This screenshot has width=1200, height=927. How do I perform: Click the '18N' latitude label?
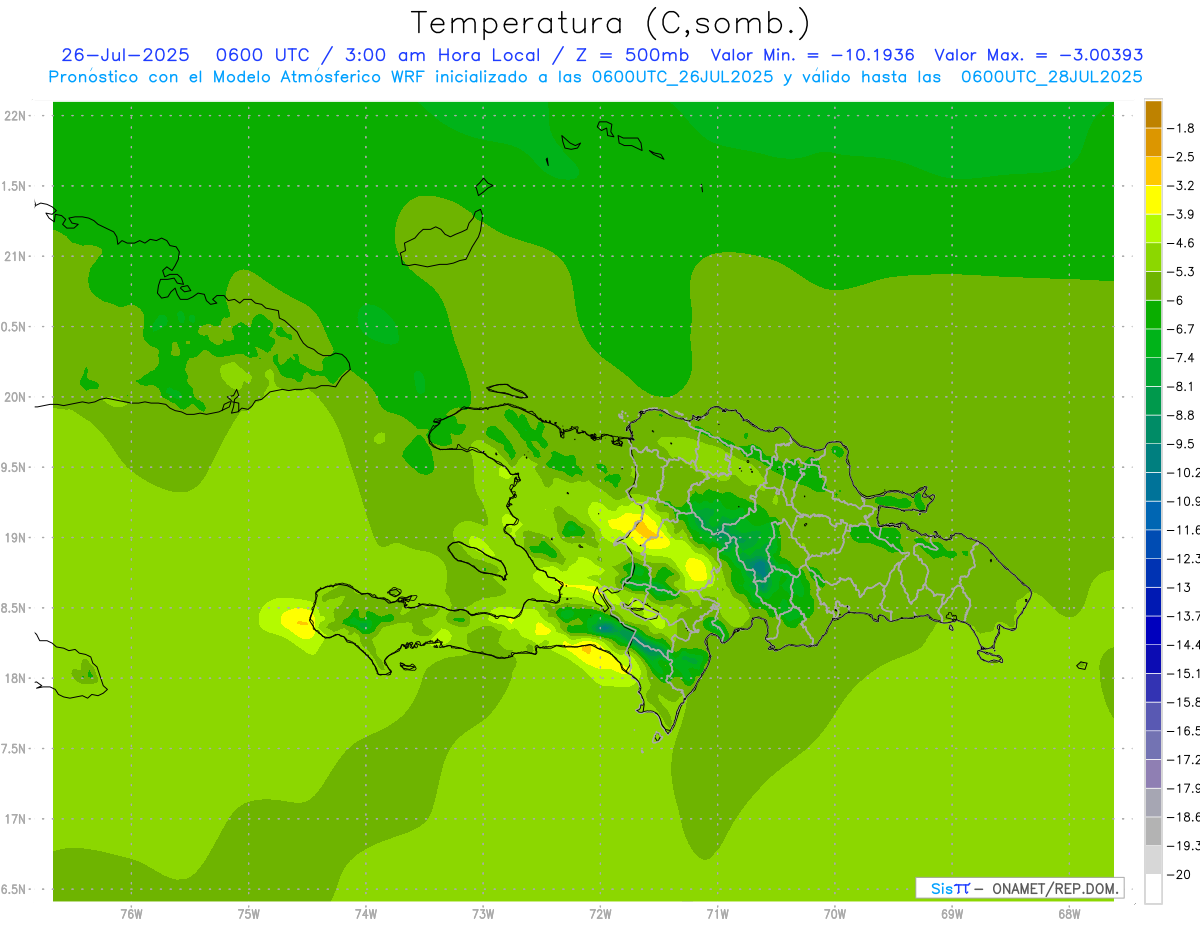coord(16,678)
